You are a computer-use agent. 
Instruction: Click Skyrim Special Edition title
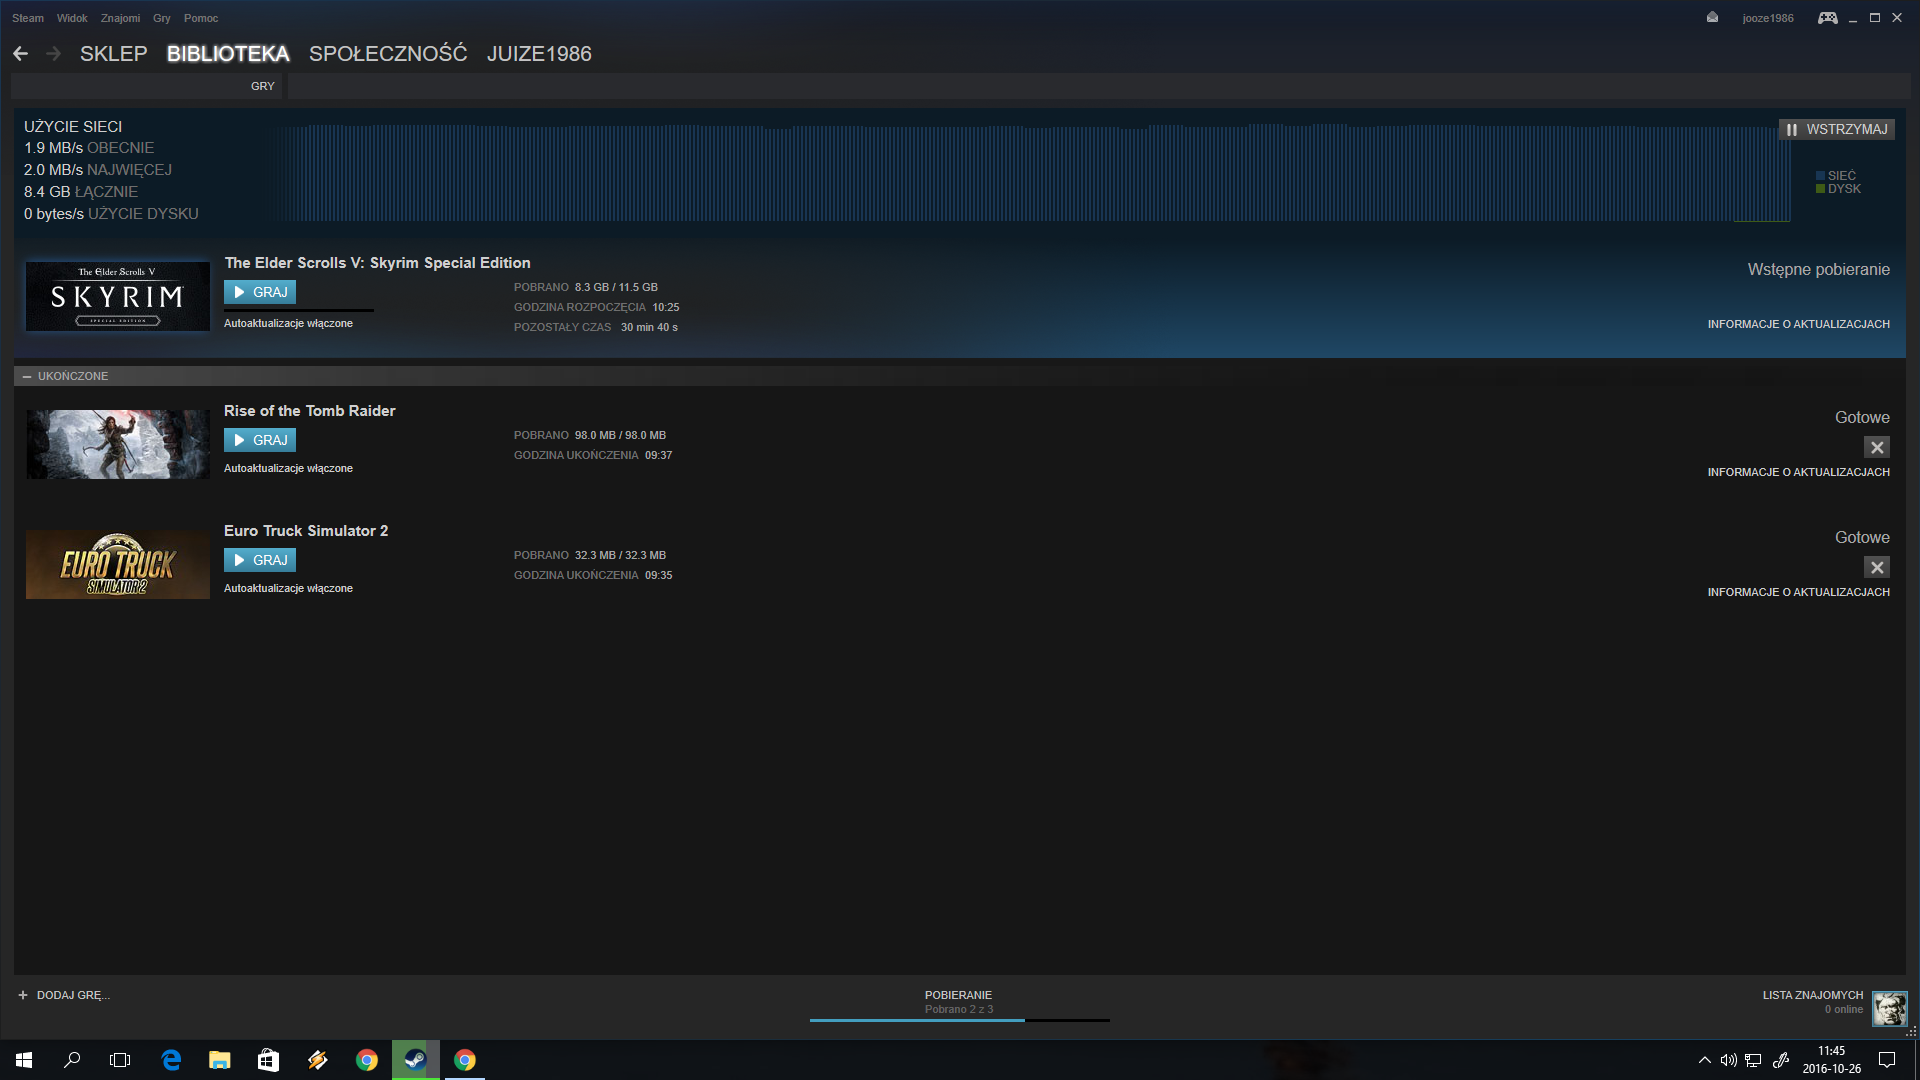tap(377, 263)
